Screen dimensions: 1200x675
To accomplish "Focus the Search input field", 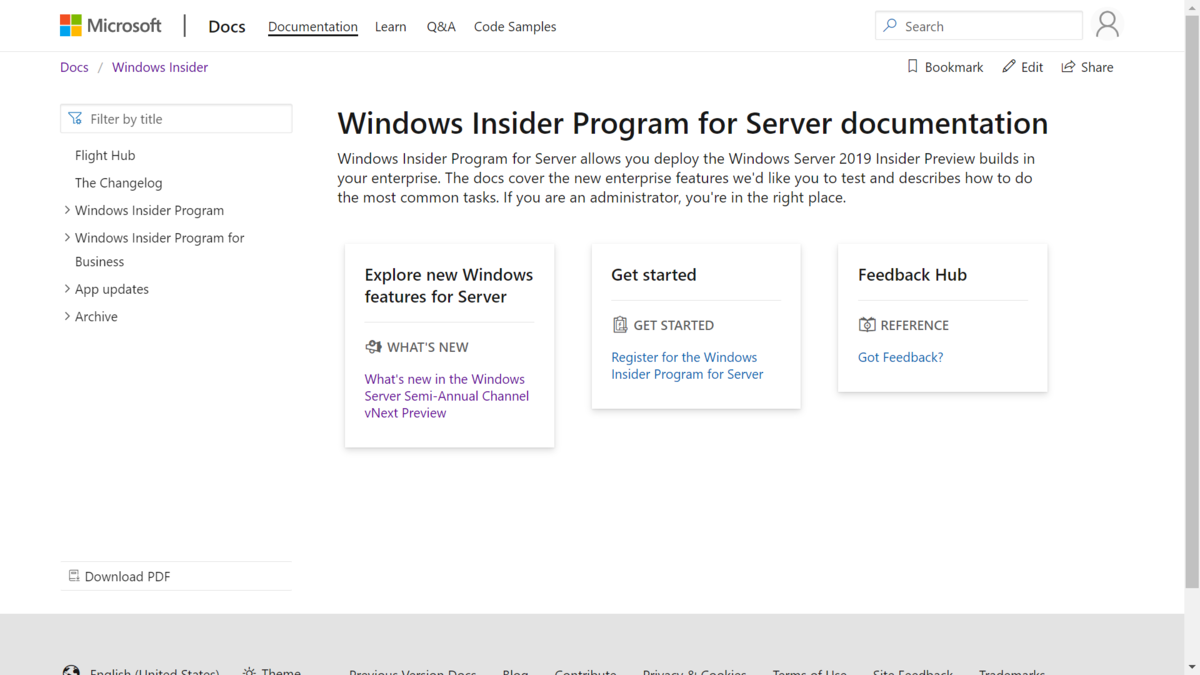I will 979,26.
